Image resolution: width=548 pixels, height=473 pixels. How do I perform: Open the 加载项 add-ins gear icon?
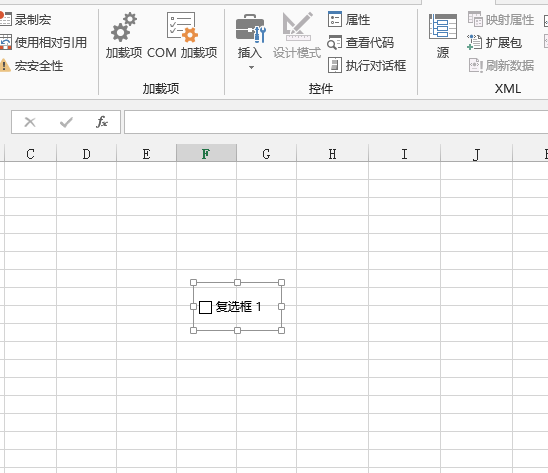click(124, 27)
